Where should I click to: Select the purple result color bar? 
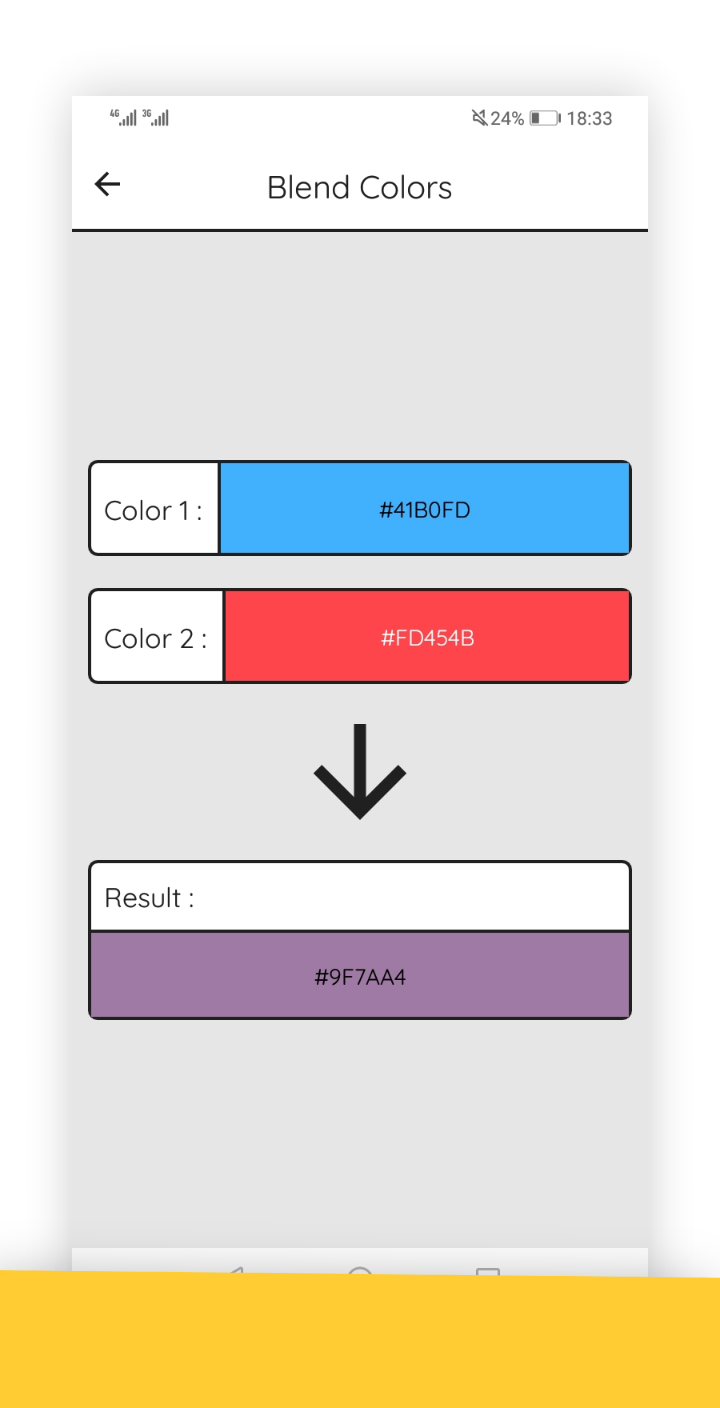tap(360, 975)
